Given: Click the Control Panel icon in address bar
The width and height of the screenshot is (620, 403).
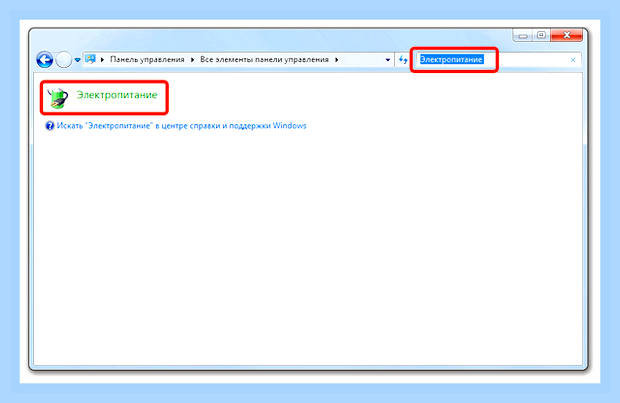Looking at the screenshot, I should tap(91, 59).
